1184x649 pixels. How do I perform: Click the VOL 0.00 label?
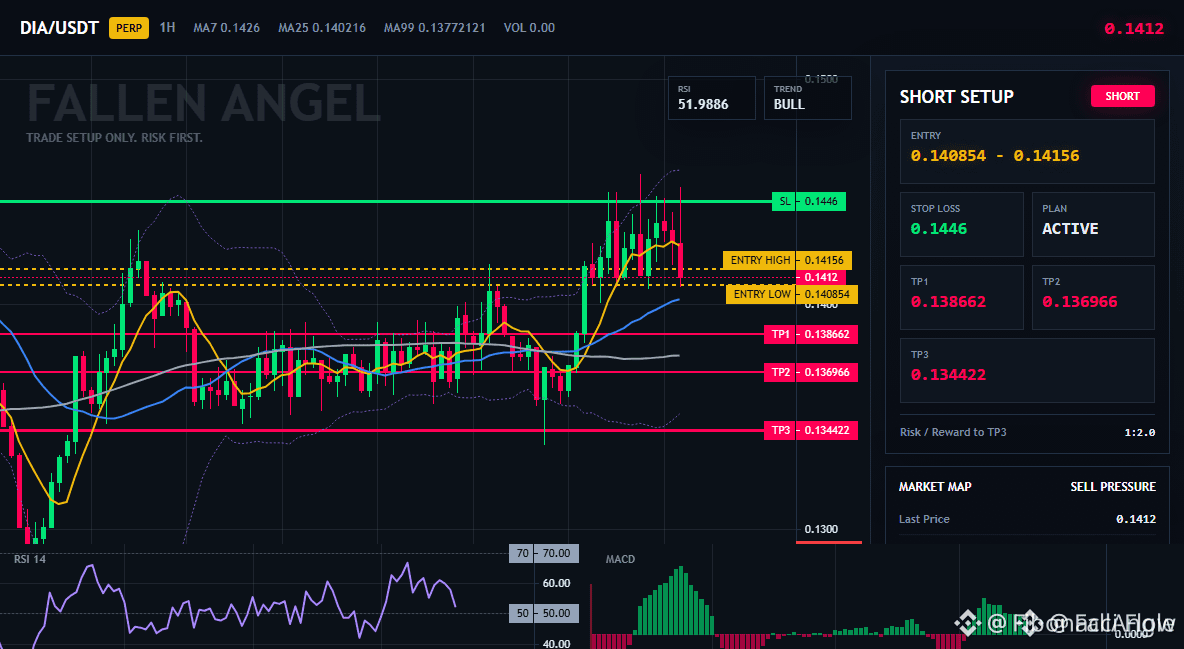[x=529, y=28]
